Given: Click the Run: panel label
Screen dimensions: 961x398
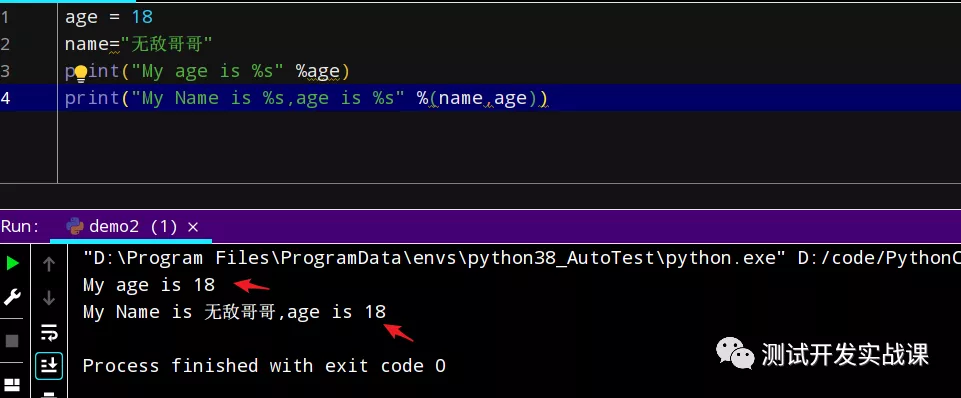Looking at the screenshot, I should [20, 226].
